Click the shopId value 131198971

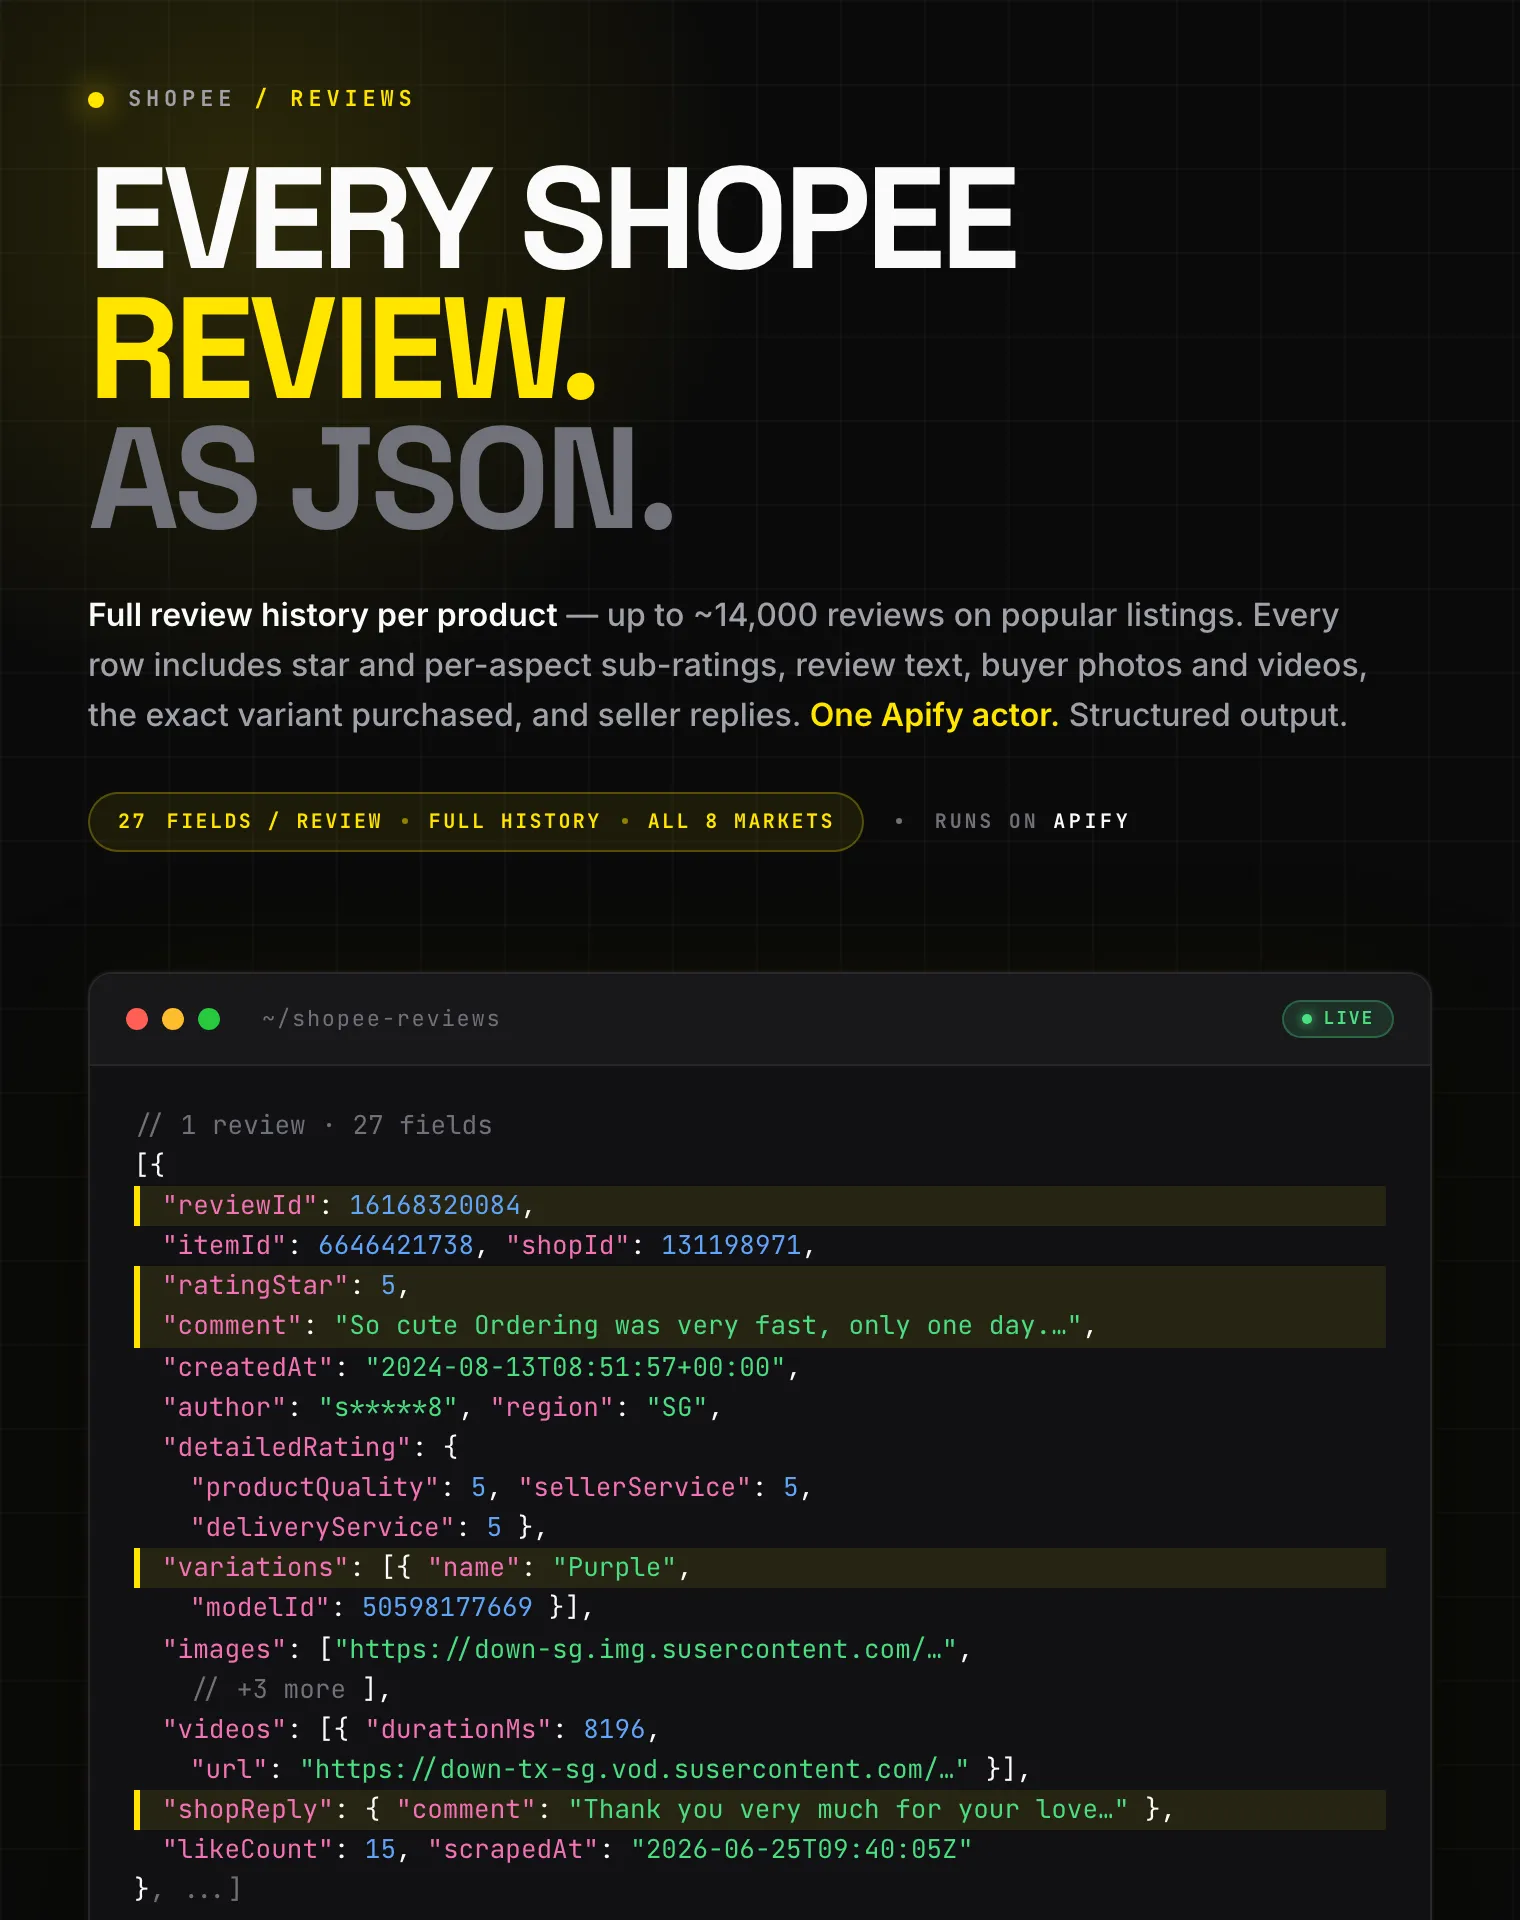[x=731, y=1245]
